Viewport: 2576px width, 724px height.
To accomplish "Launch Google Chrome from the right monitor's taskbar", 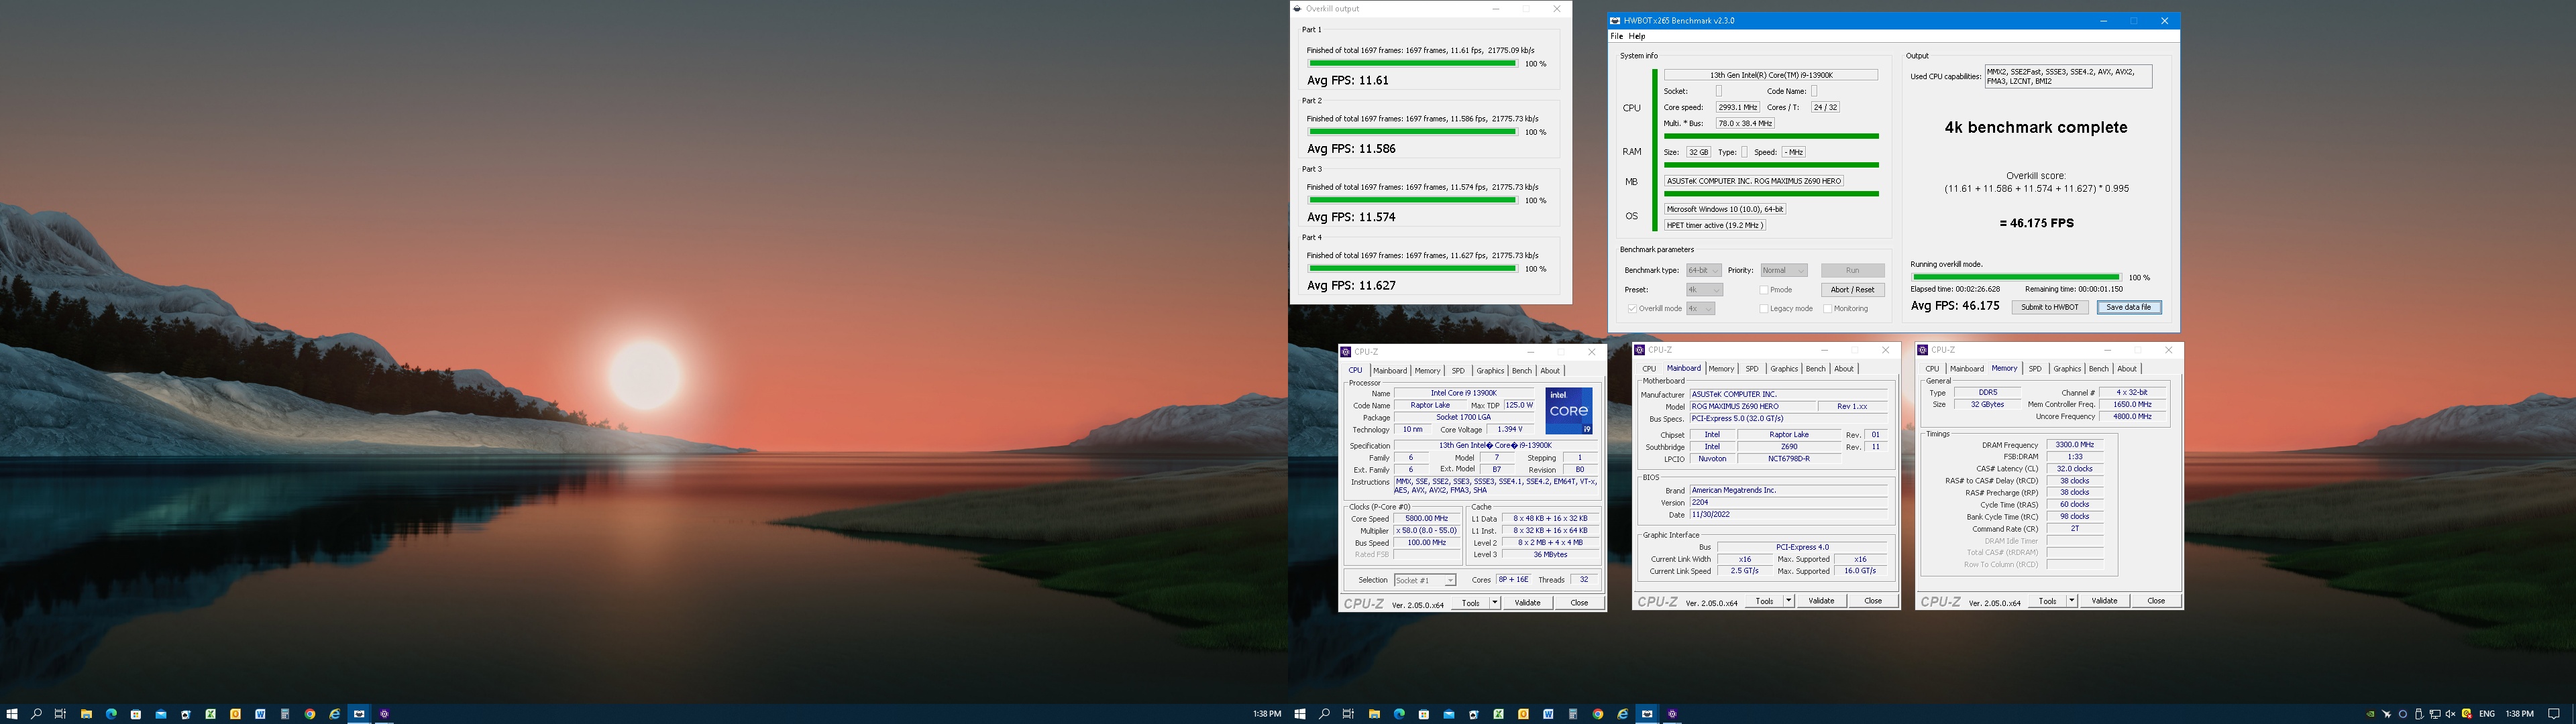I will (1598, 714).
